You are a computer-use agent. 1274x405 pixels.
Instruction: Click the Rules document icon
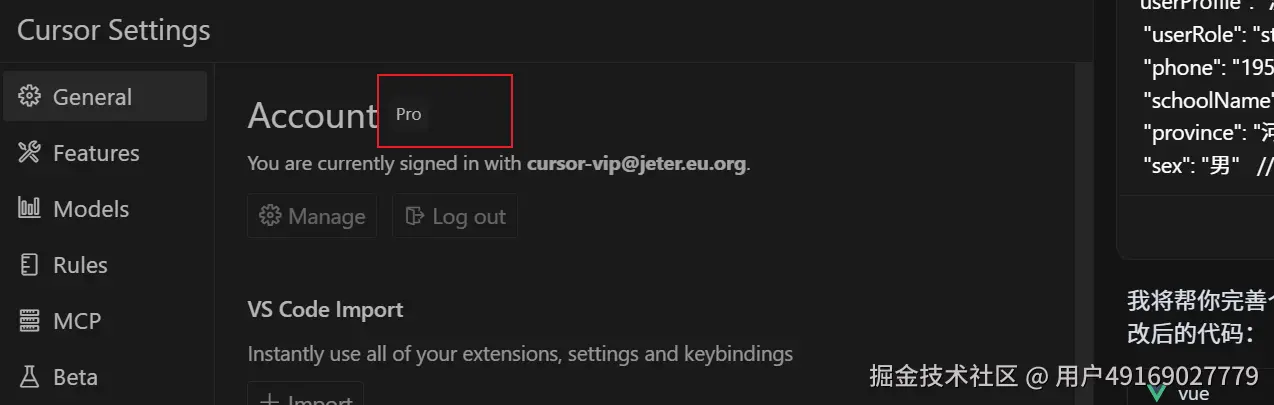pyautogui.click(x=30, y=265)
